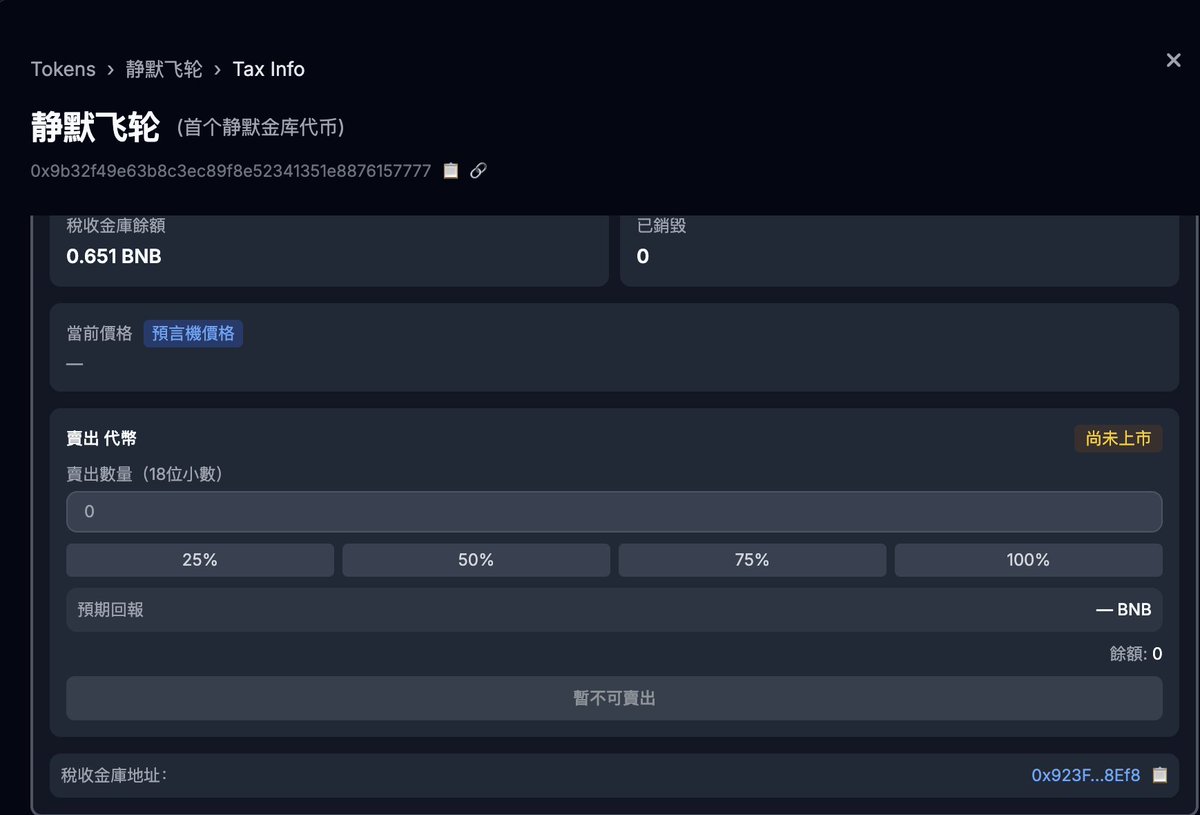Go to Tokens breadcrumb
Viewport: 1200px width, 815px height.
pos(63,69)
